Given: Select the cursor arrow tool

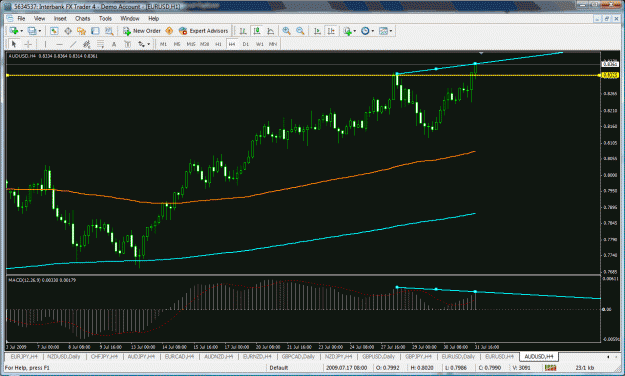Looking at the screenshot, I should coord(14,44).
